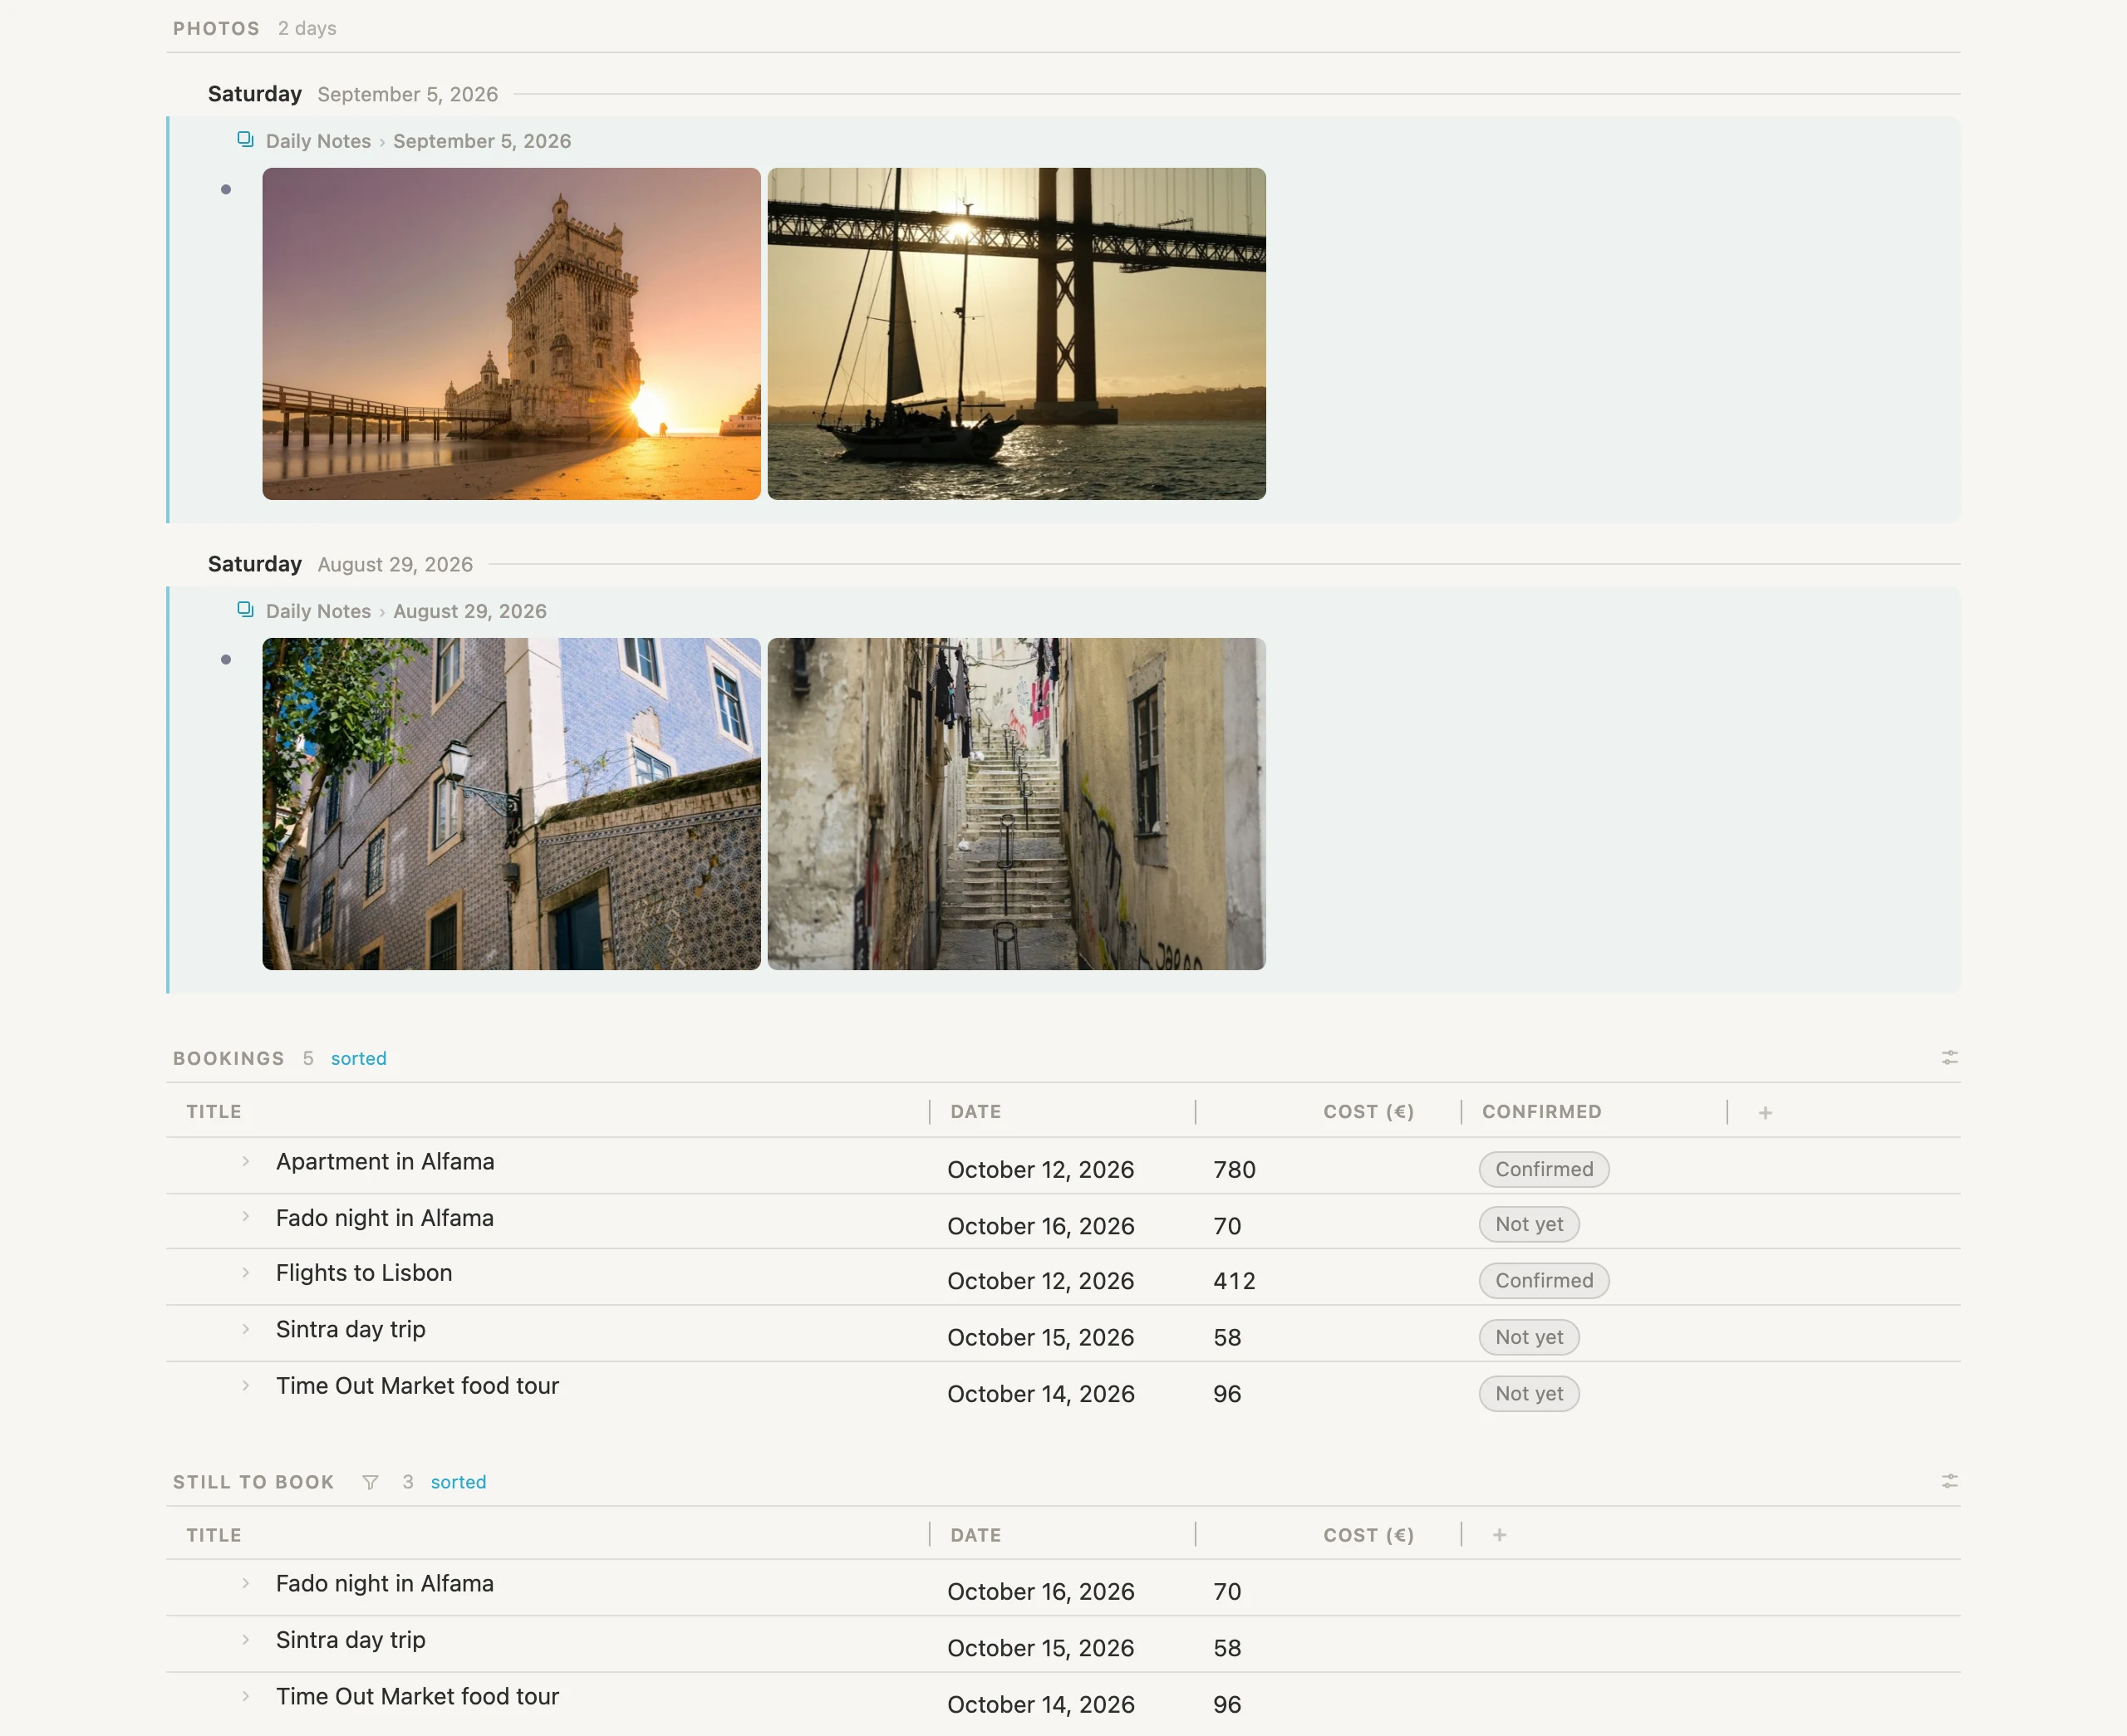
Task: Open Daily Notes breadcrumb for September 5
Action: (x=318, y=141)
